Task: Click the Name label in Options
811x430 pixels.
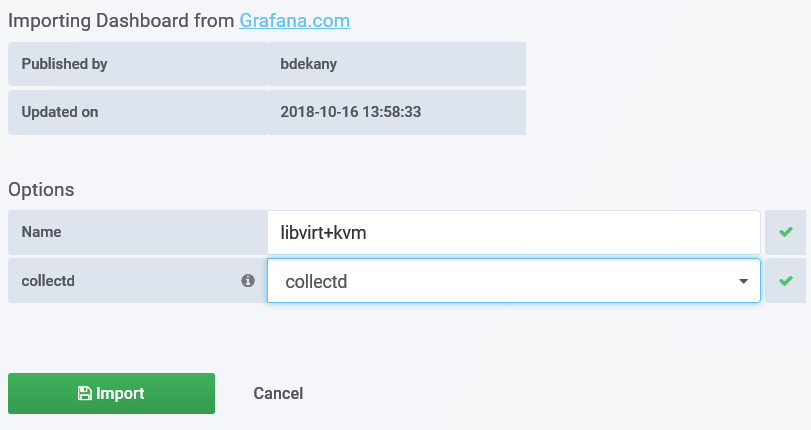Action: (x=41, y=232)
